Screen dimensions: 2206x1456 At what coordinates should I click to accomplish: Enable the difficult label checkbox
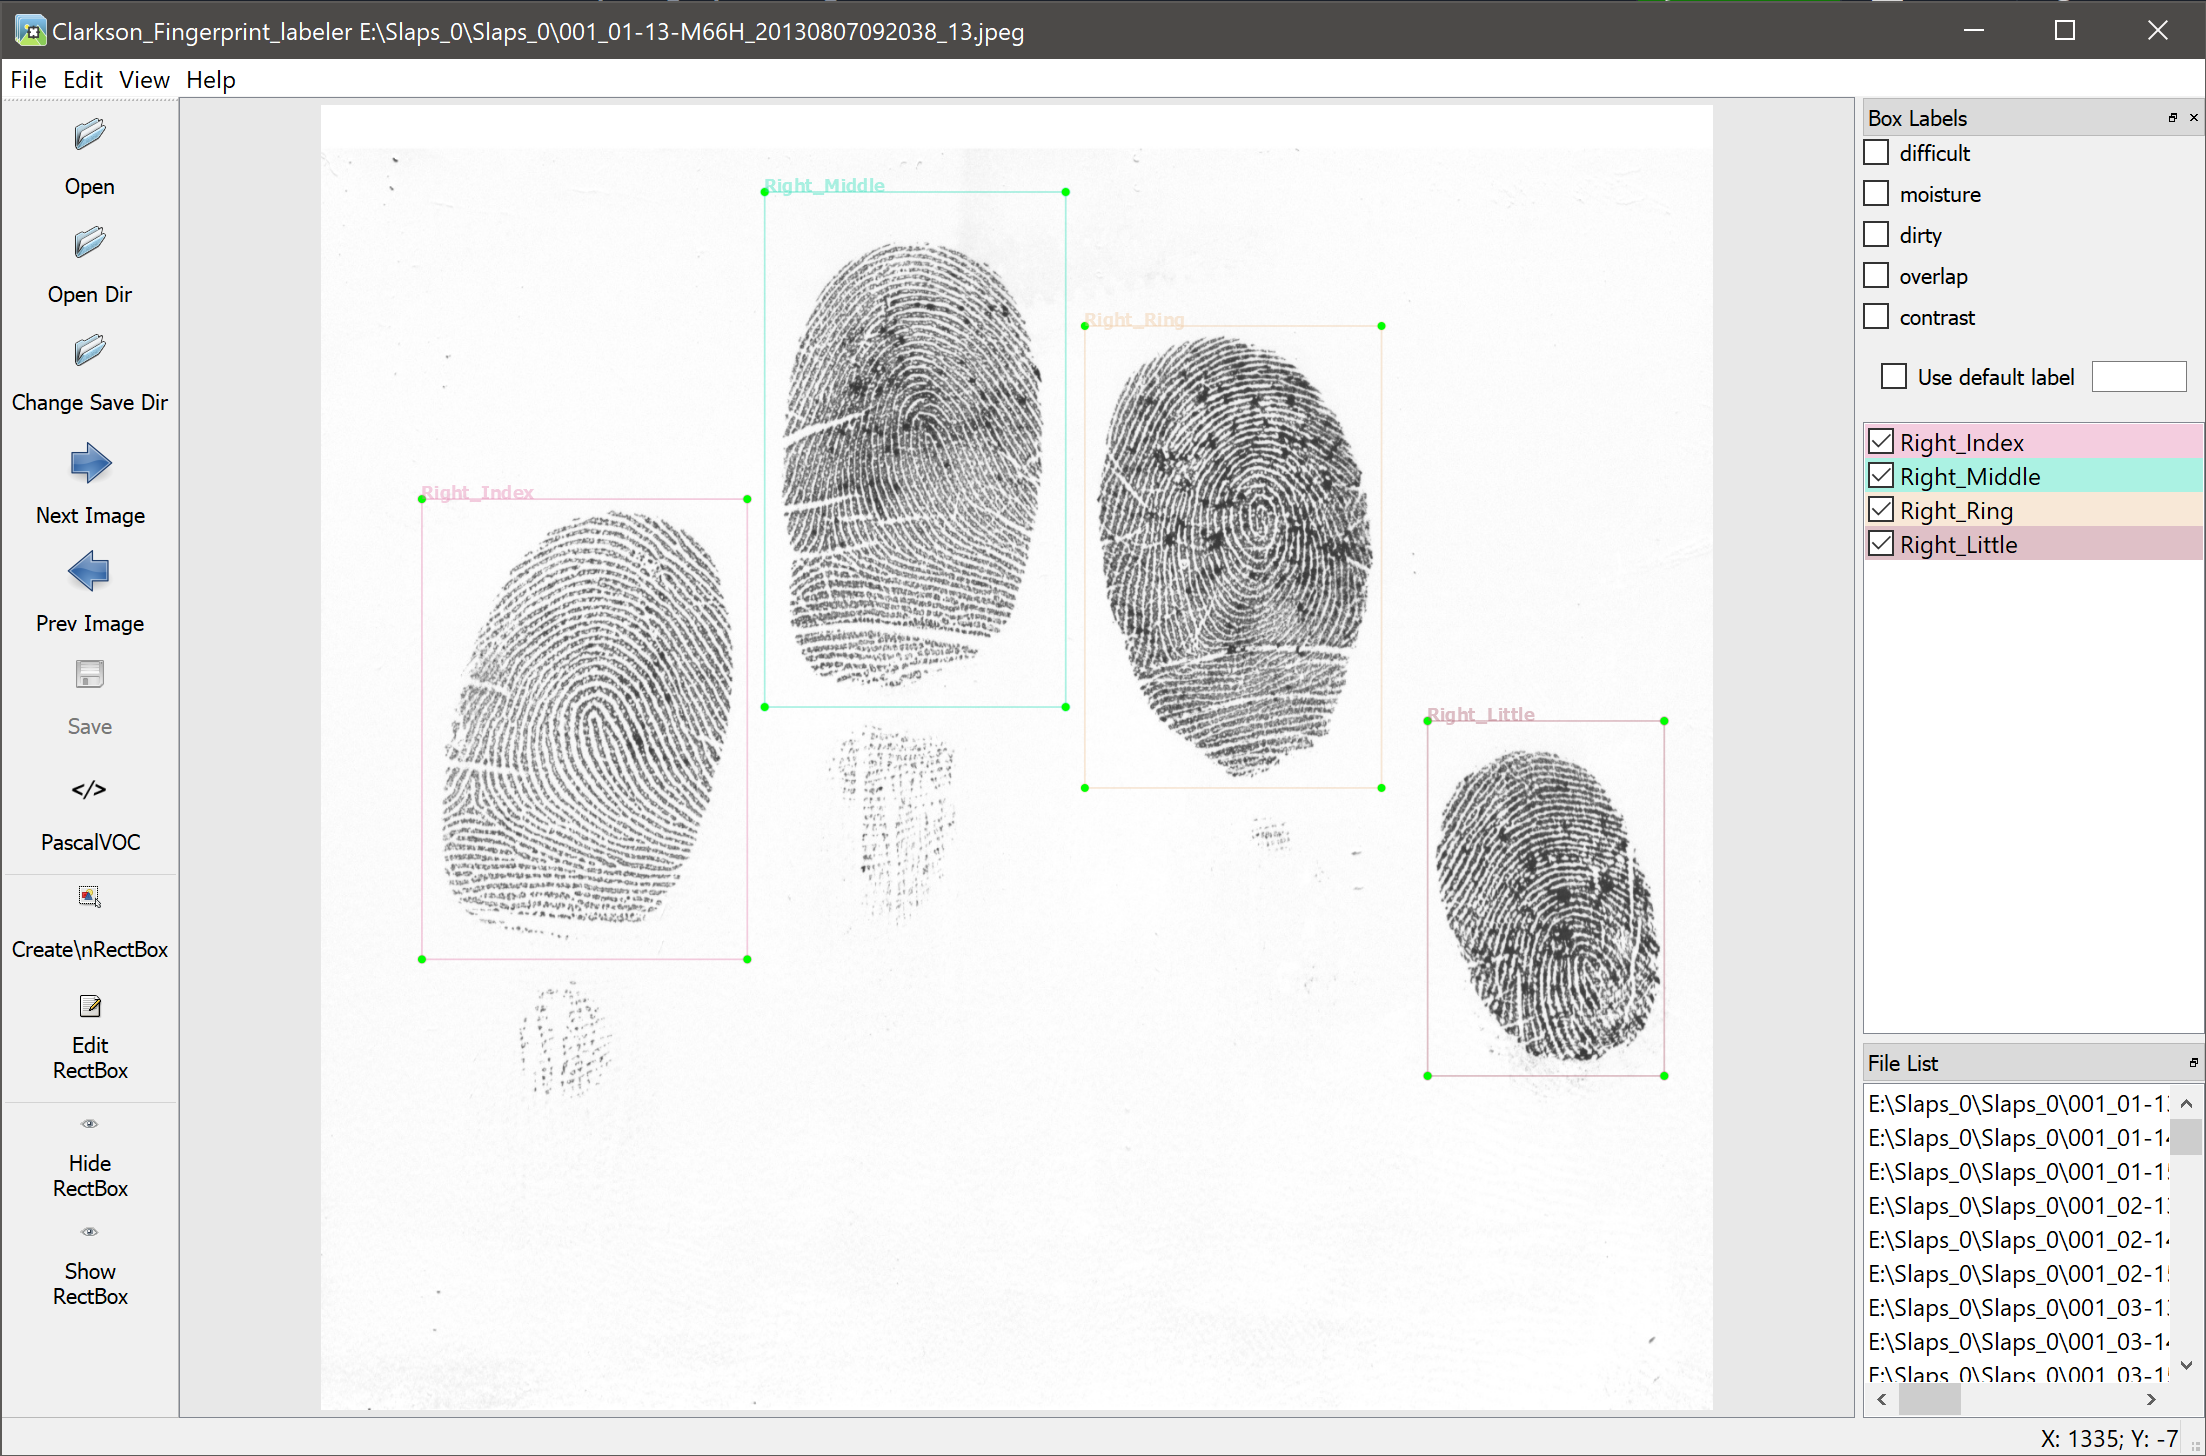coord(1876,152)
